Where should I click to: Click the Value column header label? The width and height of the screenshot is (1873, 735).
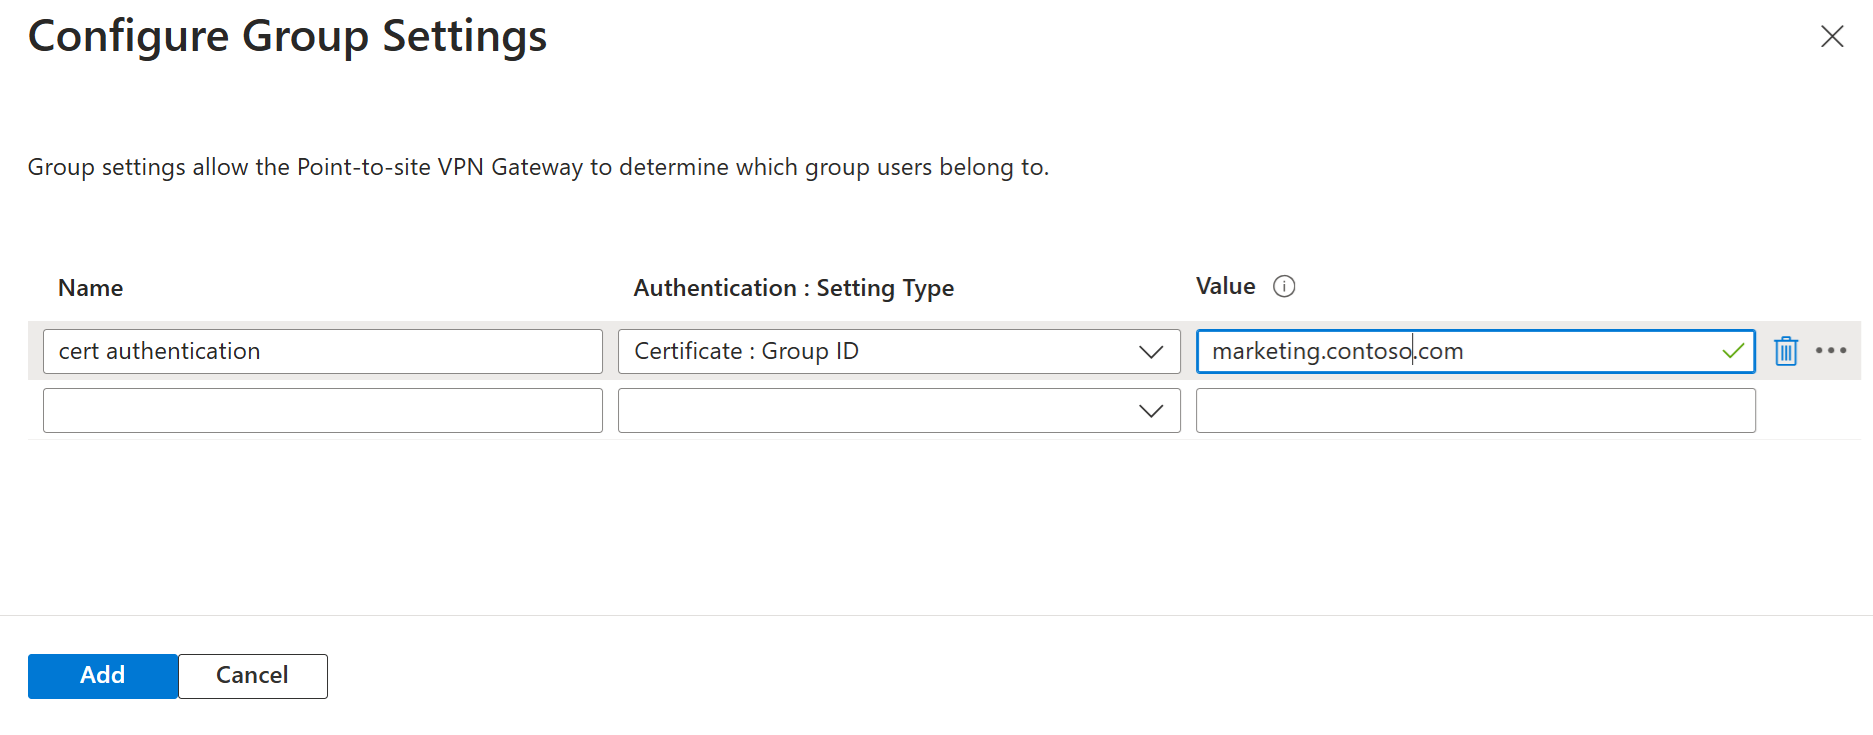click(1225, 287)
